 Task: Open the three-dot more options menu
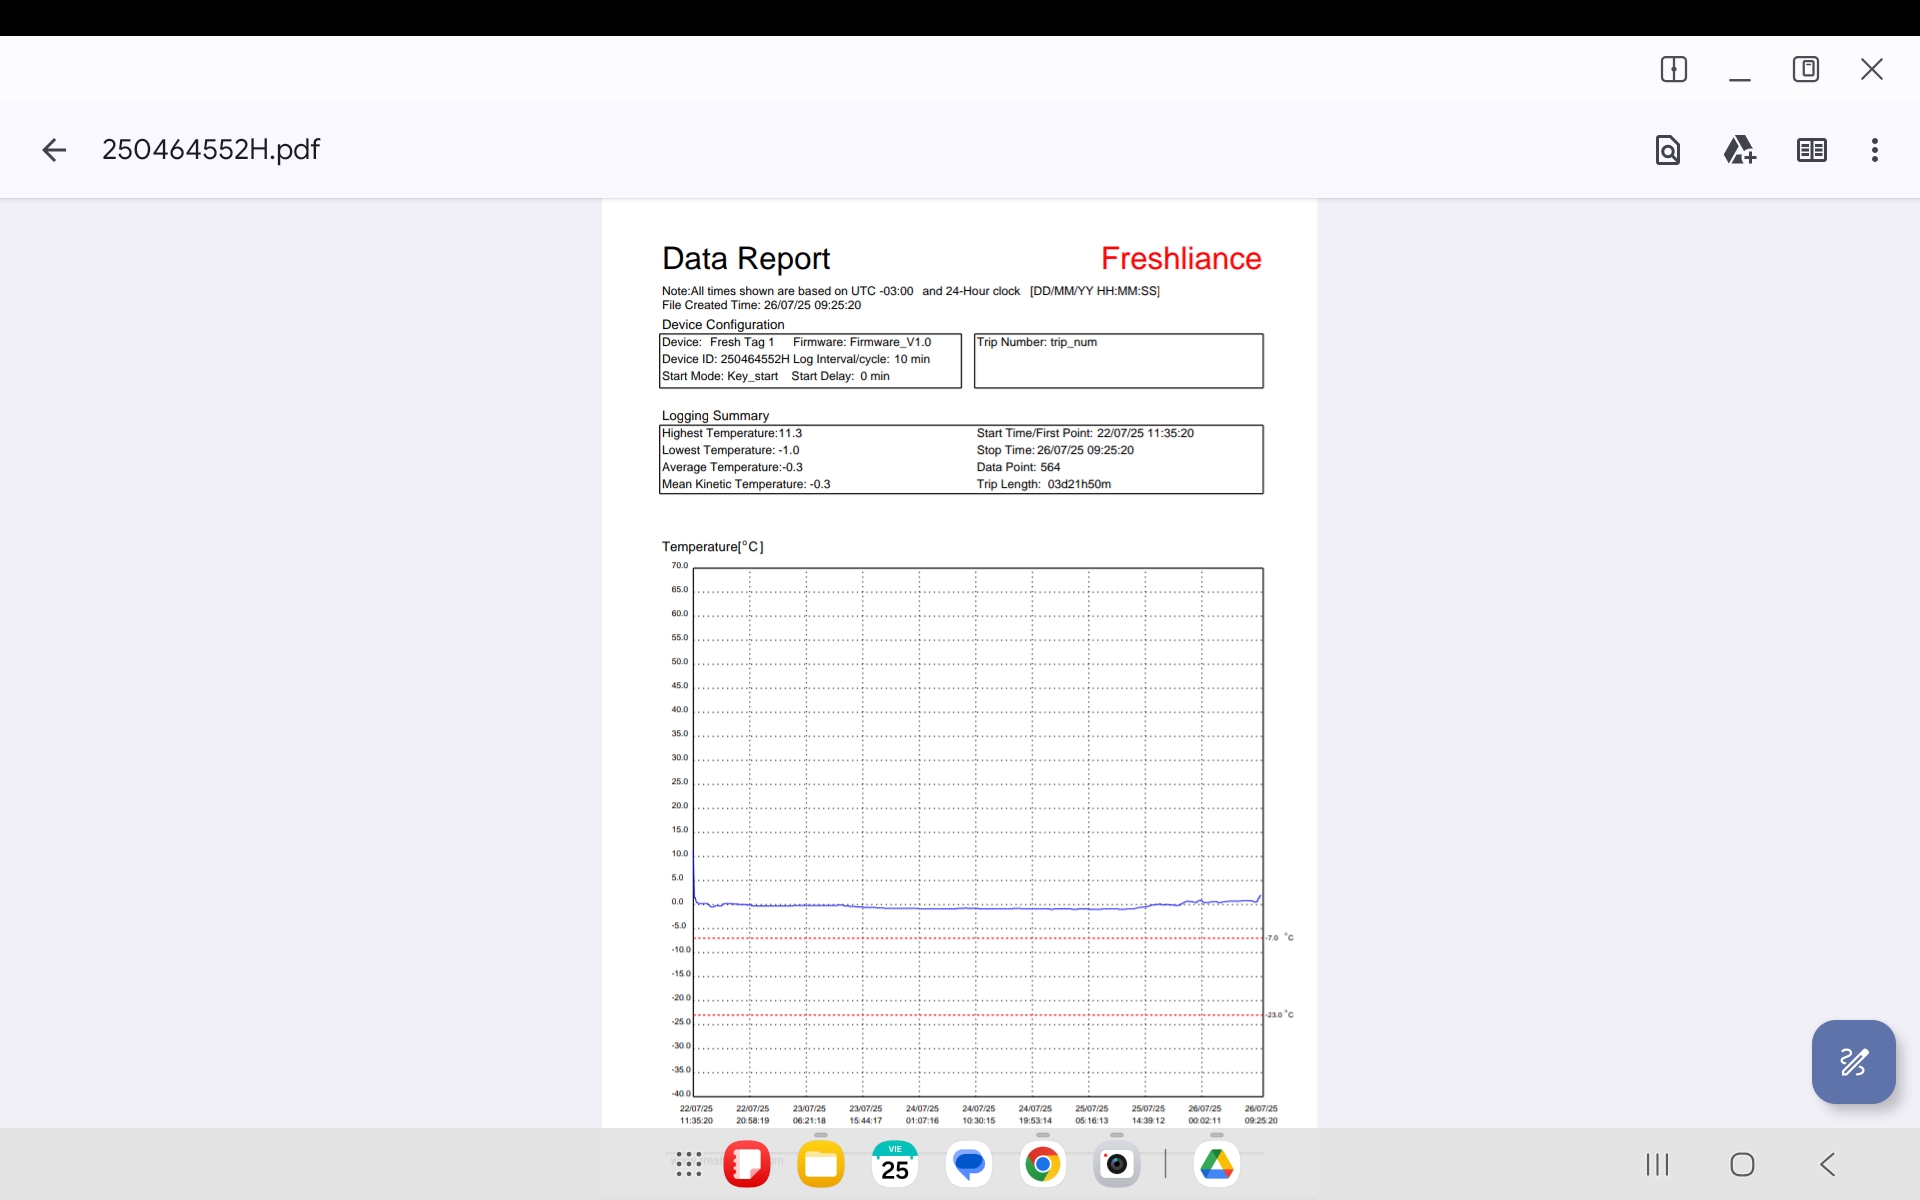(1874, 150)
